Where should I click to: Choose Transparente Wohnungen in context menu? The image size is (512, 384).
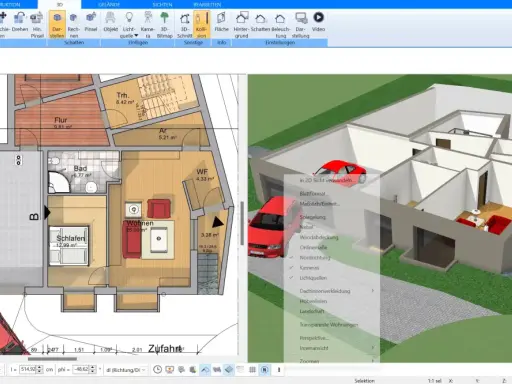pyautogui.click(x=329, y=324)
